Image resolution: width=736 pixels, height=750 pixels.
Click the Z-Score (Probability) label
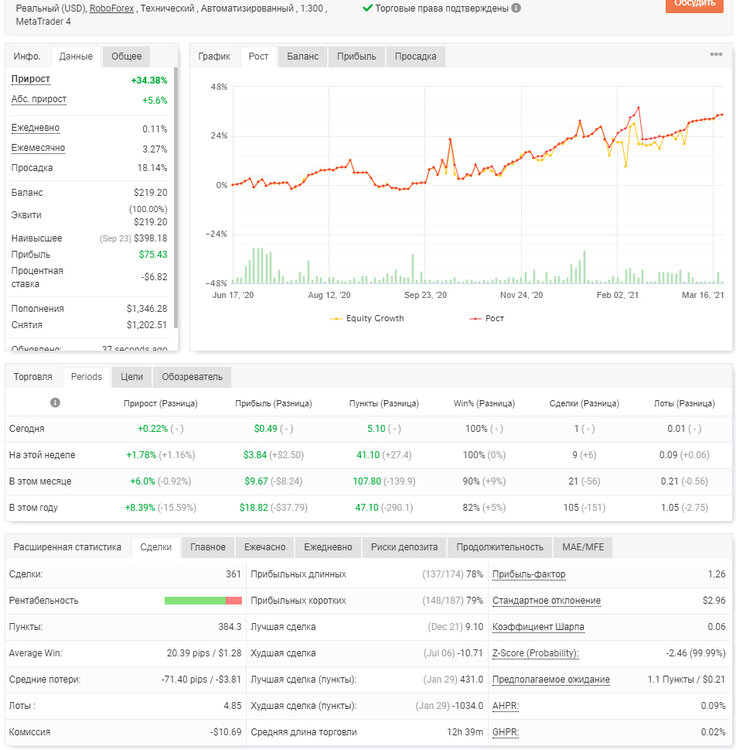535,653
